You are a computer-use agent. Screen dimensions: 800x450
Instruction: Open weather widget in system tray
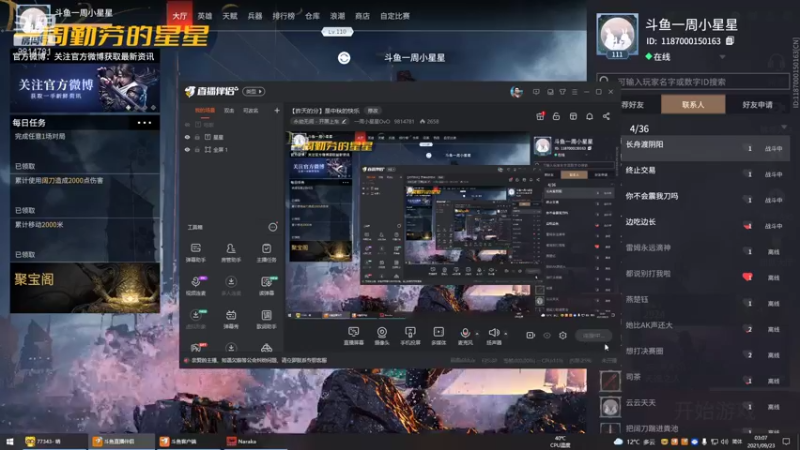click(x=636, y=441)
